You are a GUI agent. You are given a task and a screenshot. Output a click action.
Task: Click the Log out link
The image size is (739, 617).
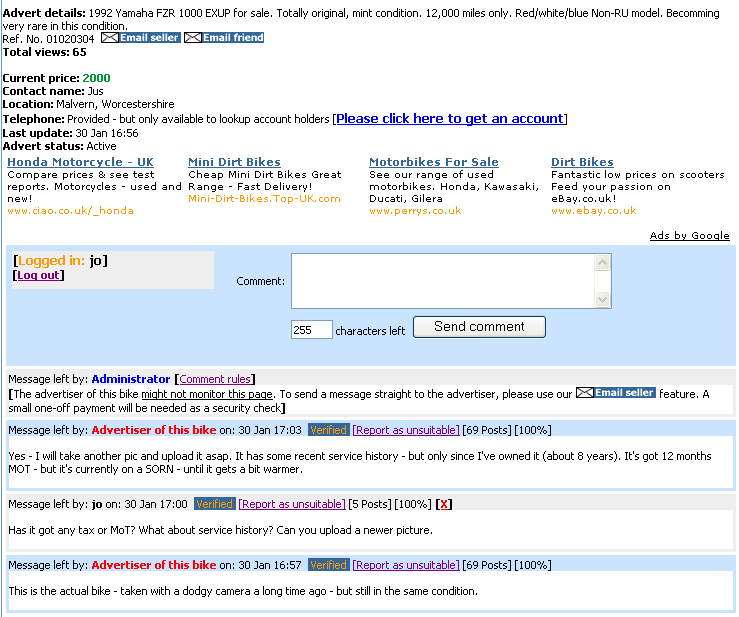pyautogui.click(x=39, y=275)
